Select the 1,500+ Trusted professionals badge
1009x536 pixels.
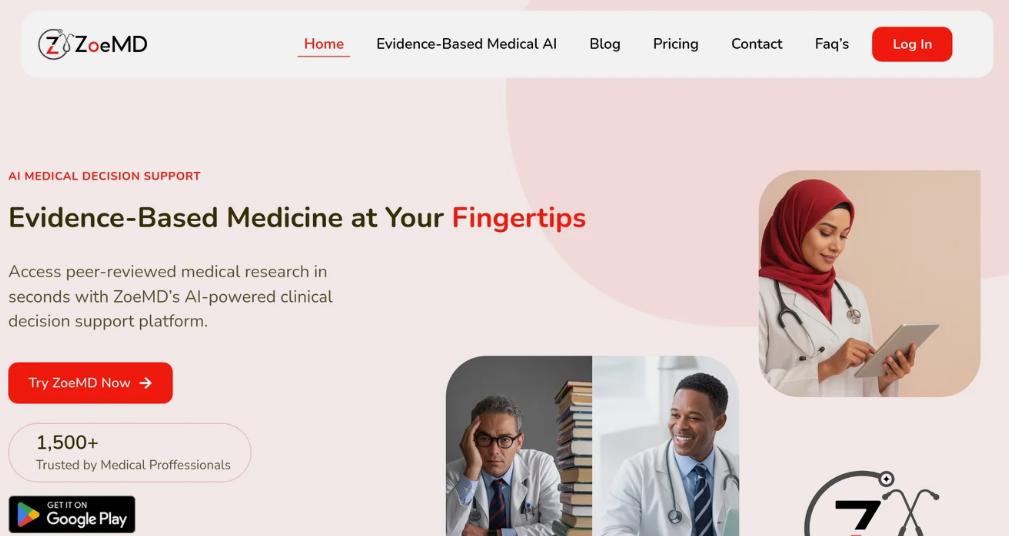coord(129,452)
